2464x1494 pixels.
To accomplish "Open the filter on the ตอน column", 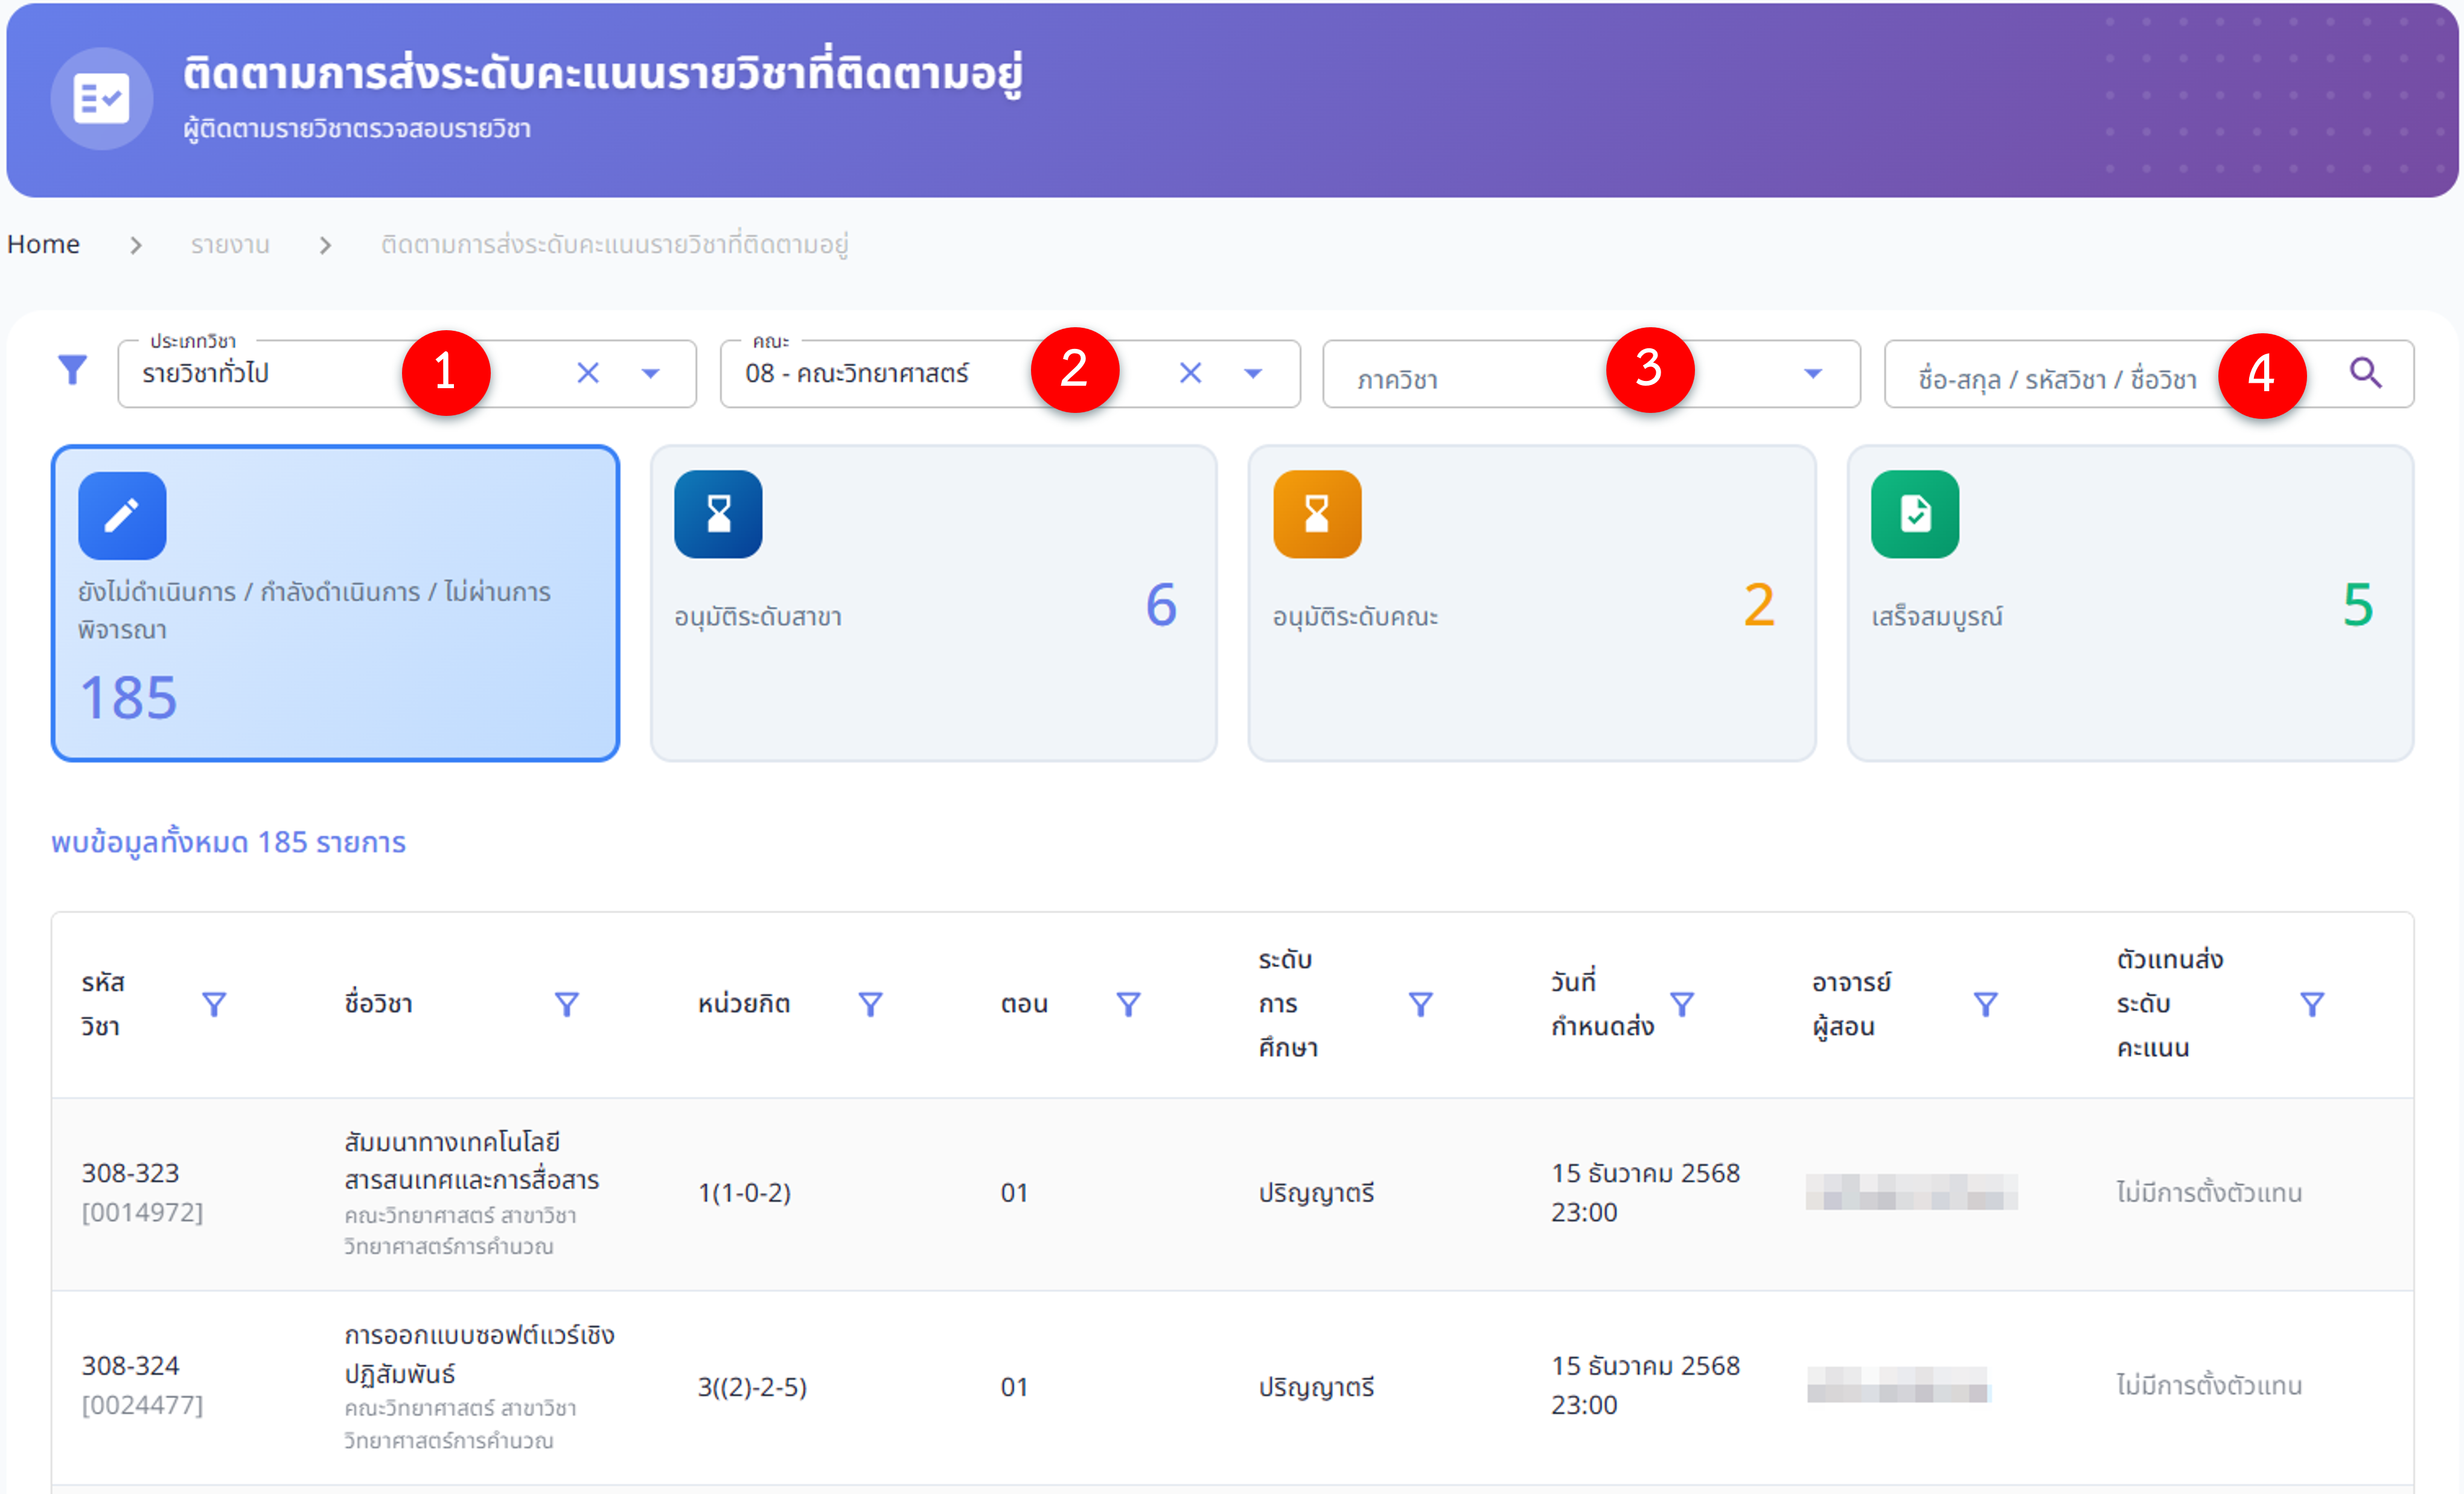I will [x=1128, y=1003].
